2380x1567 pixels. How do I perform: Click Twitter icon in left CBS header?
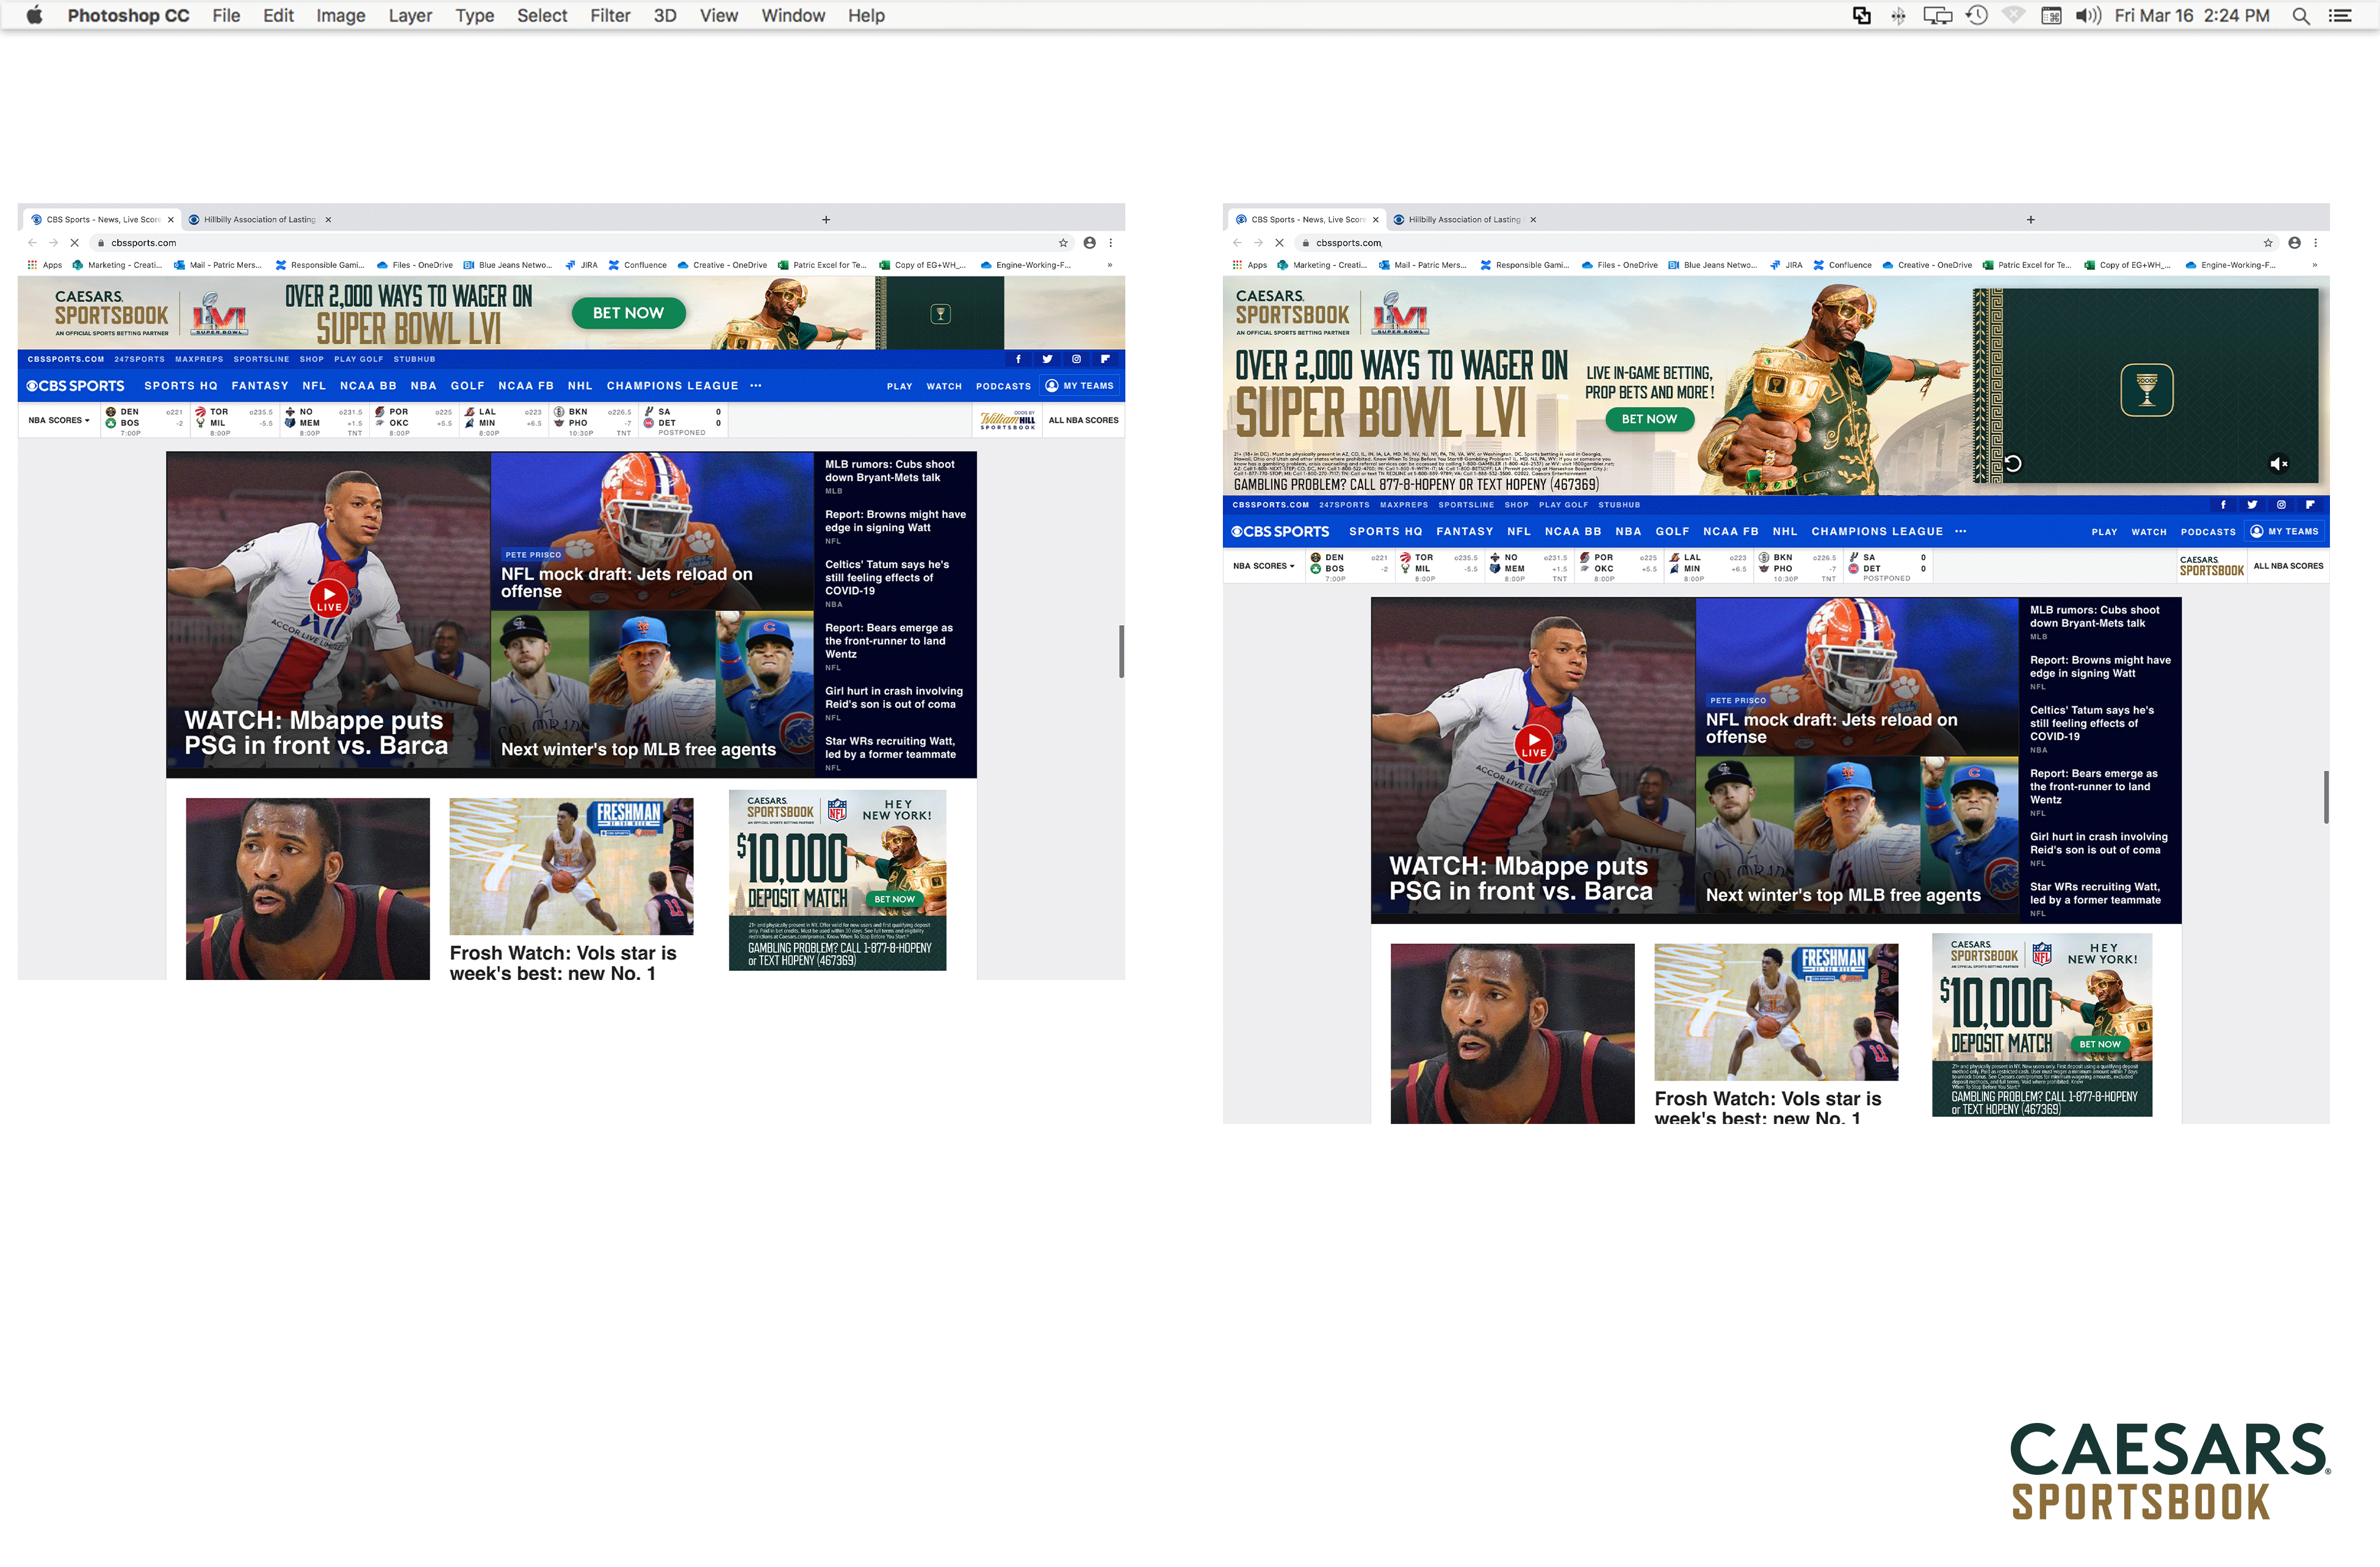1047,359
